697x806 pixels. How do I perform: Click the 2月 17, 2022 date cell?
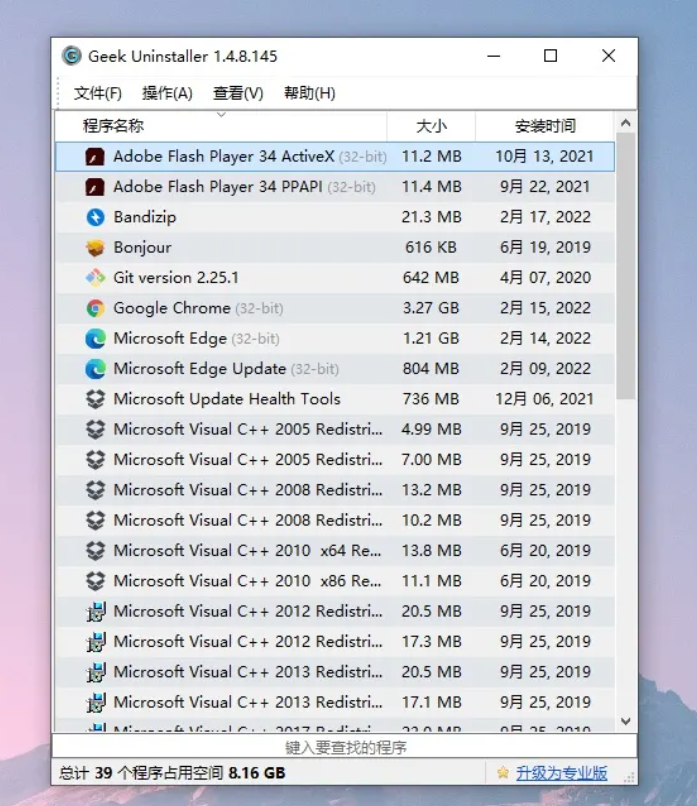[x=545, y=217]
